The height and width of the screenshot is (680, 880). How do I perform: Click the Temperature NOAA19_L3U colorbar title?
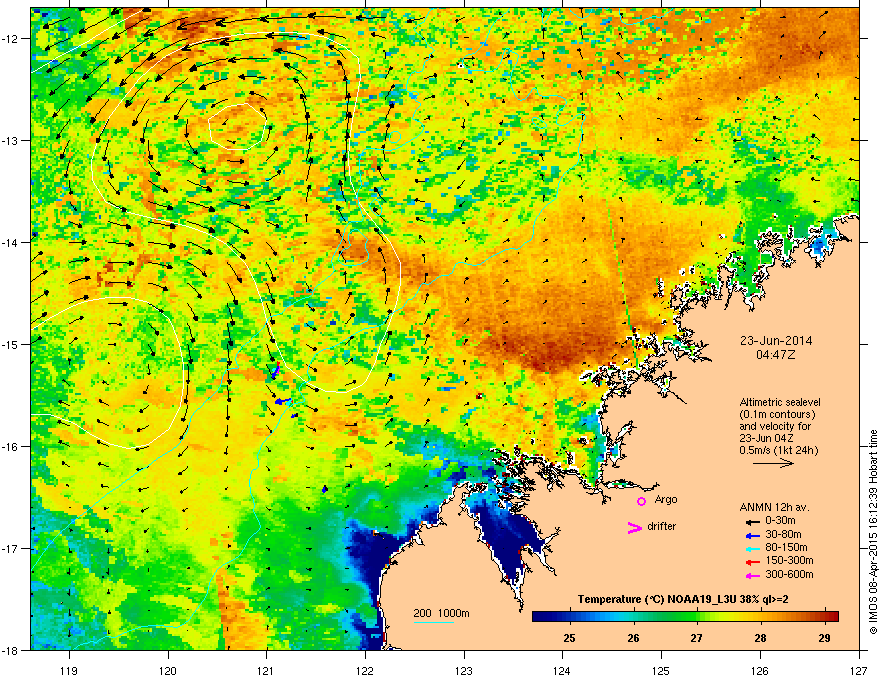tap(683, 599)
